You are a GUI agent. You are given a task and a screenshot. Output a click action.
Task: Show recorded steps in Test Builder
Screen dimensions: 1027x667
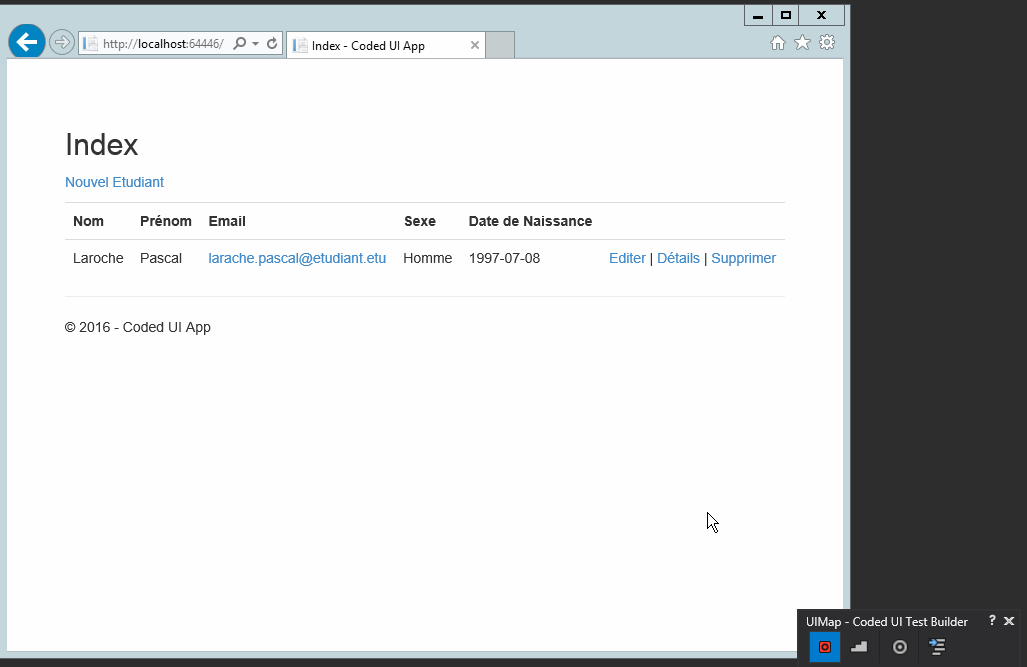pos(859,647)
